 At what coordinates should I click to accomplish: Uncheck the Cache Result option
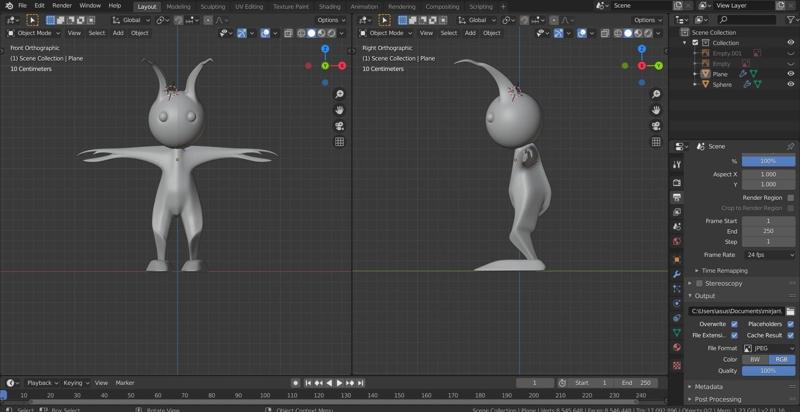[791, 335]
